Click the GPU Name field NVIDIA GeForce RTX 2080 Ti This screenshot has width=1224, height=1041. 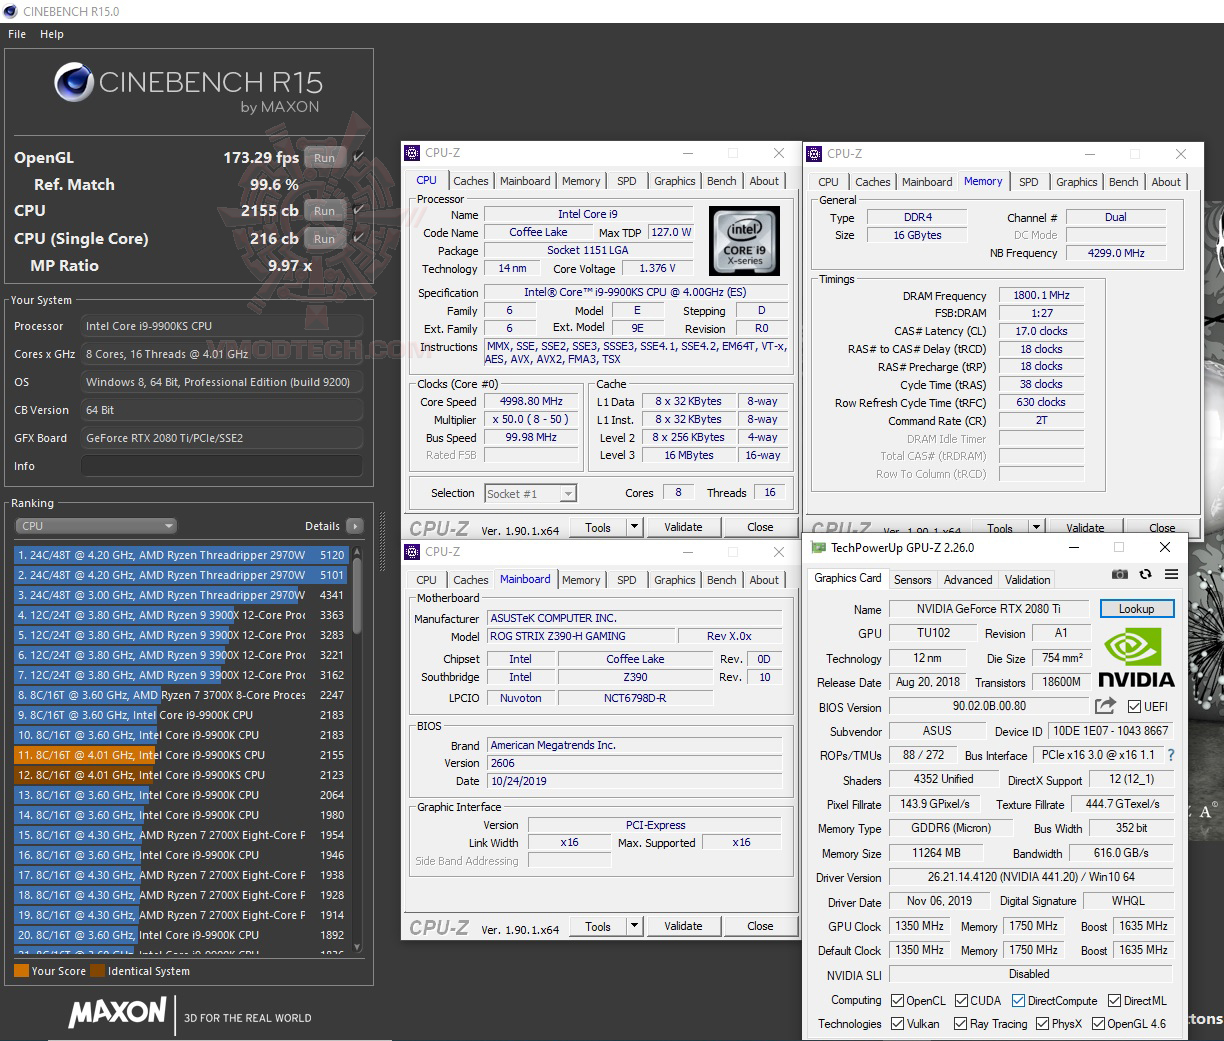(988, 609)
